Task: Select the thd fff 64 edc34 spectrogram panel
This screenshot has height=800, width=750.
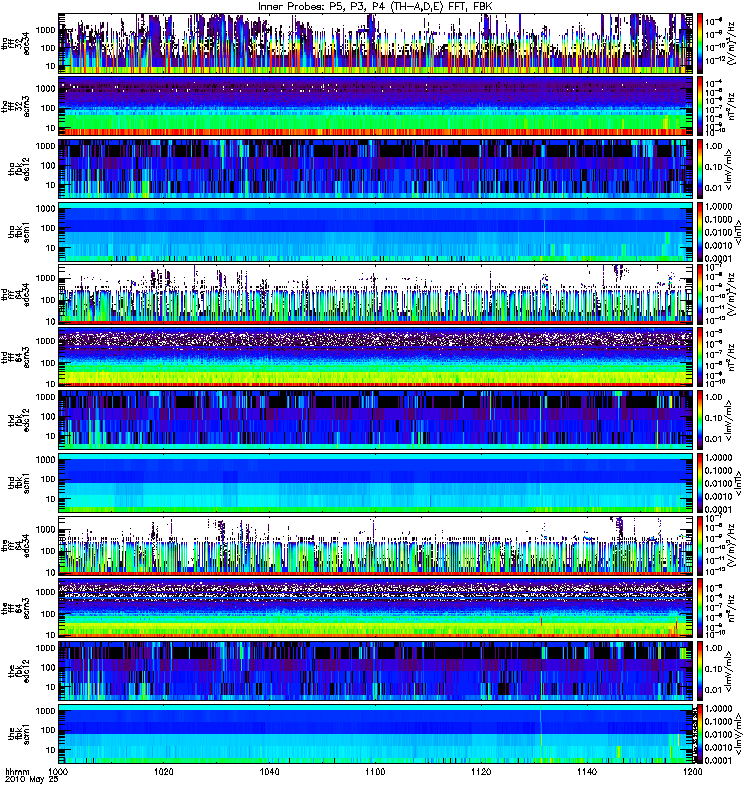Action: [x=376, y=294]
